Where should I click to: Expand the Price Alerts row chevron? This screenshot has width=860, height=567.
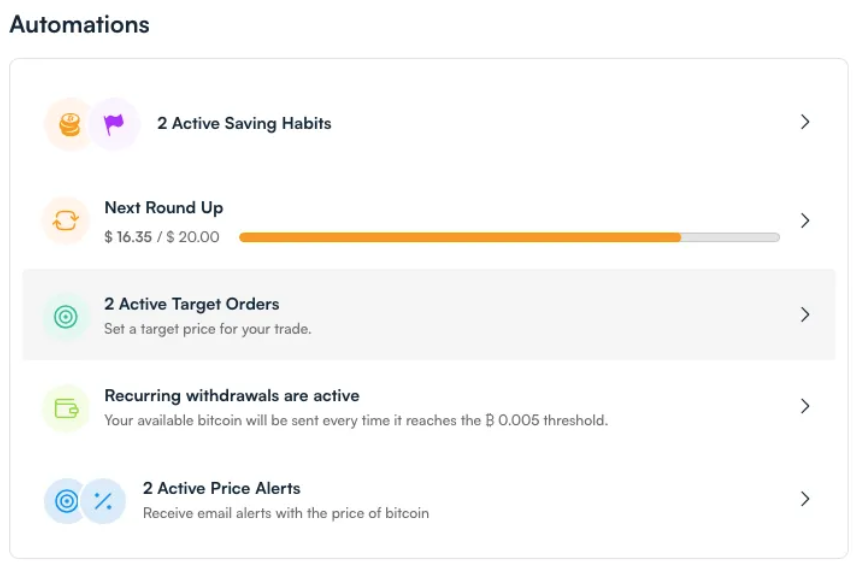pyautogui.click(x=805, y=498)
